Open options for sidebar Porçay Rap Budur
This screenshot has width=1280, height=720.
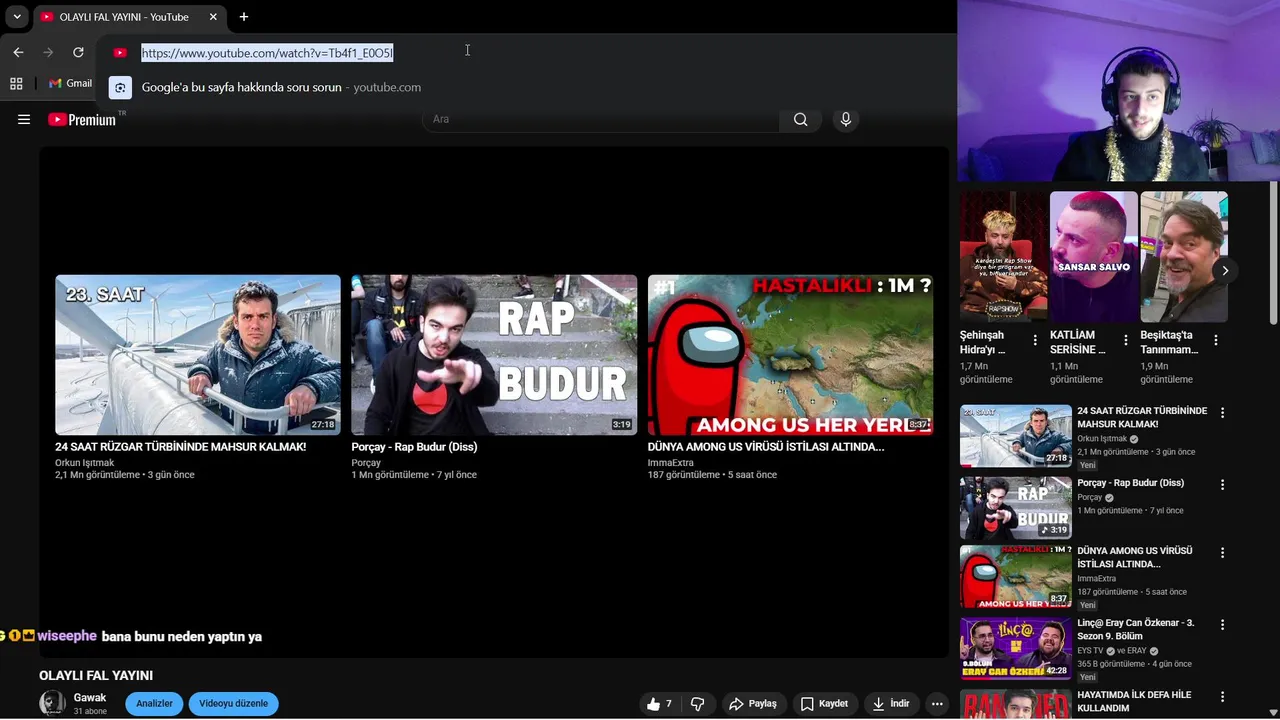(1222, 485)
